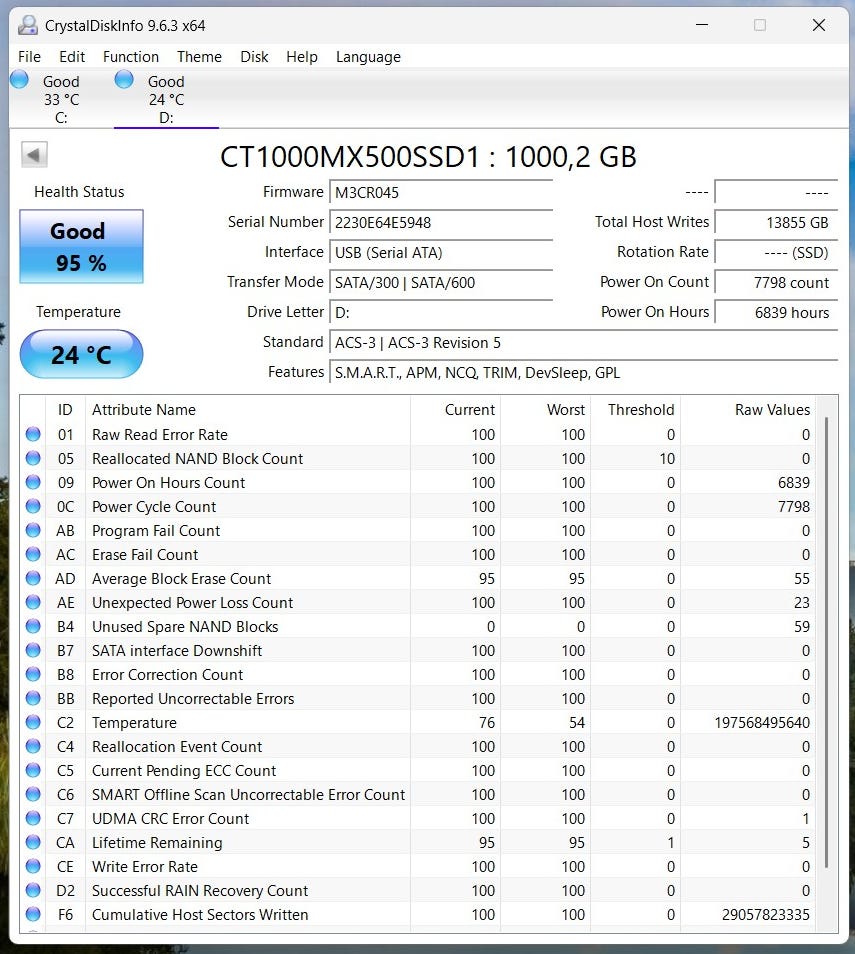The height and width of the screenshot is (954, 855).
Task: Open the Edit menu
Action: [x=72, y=57]
